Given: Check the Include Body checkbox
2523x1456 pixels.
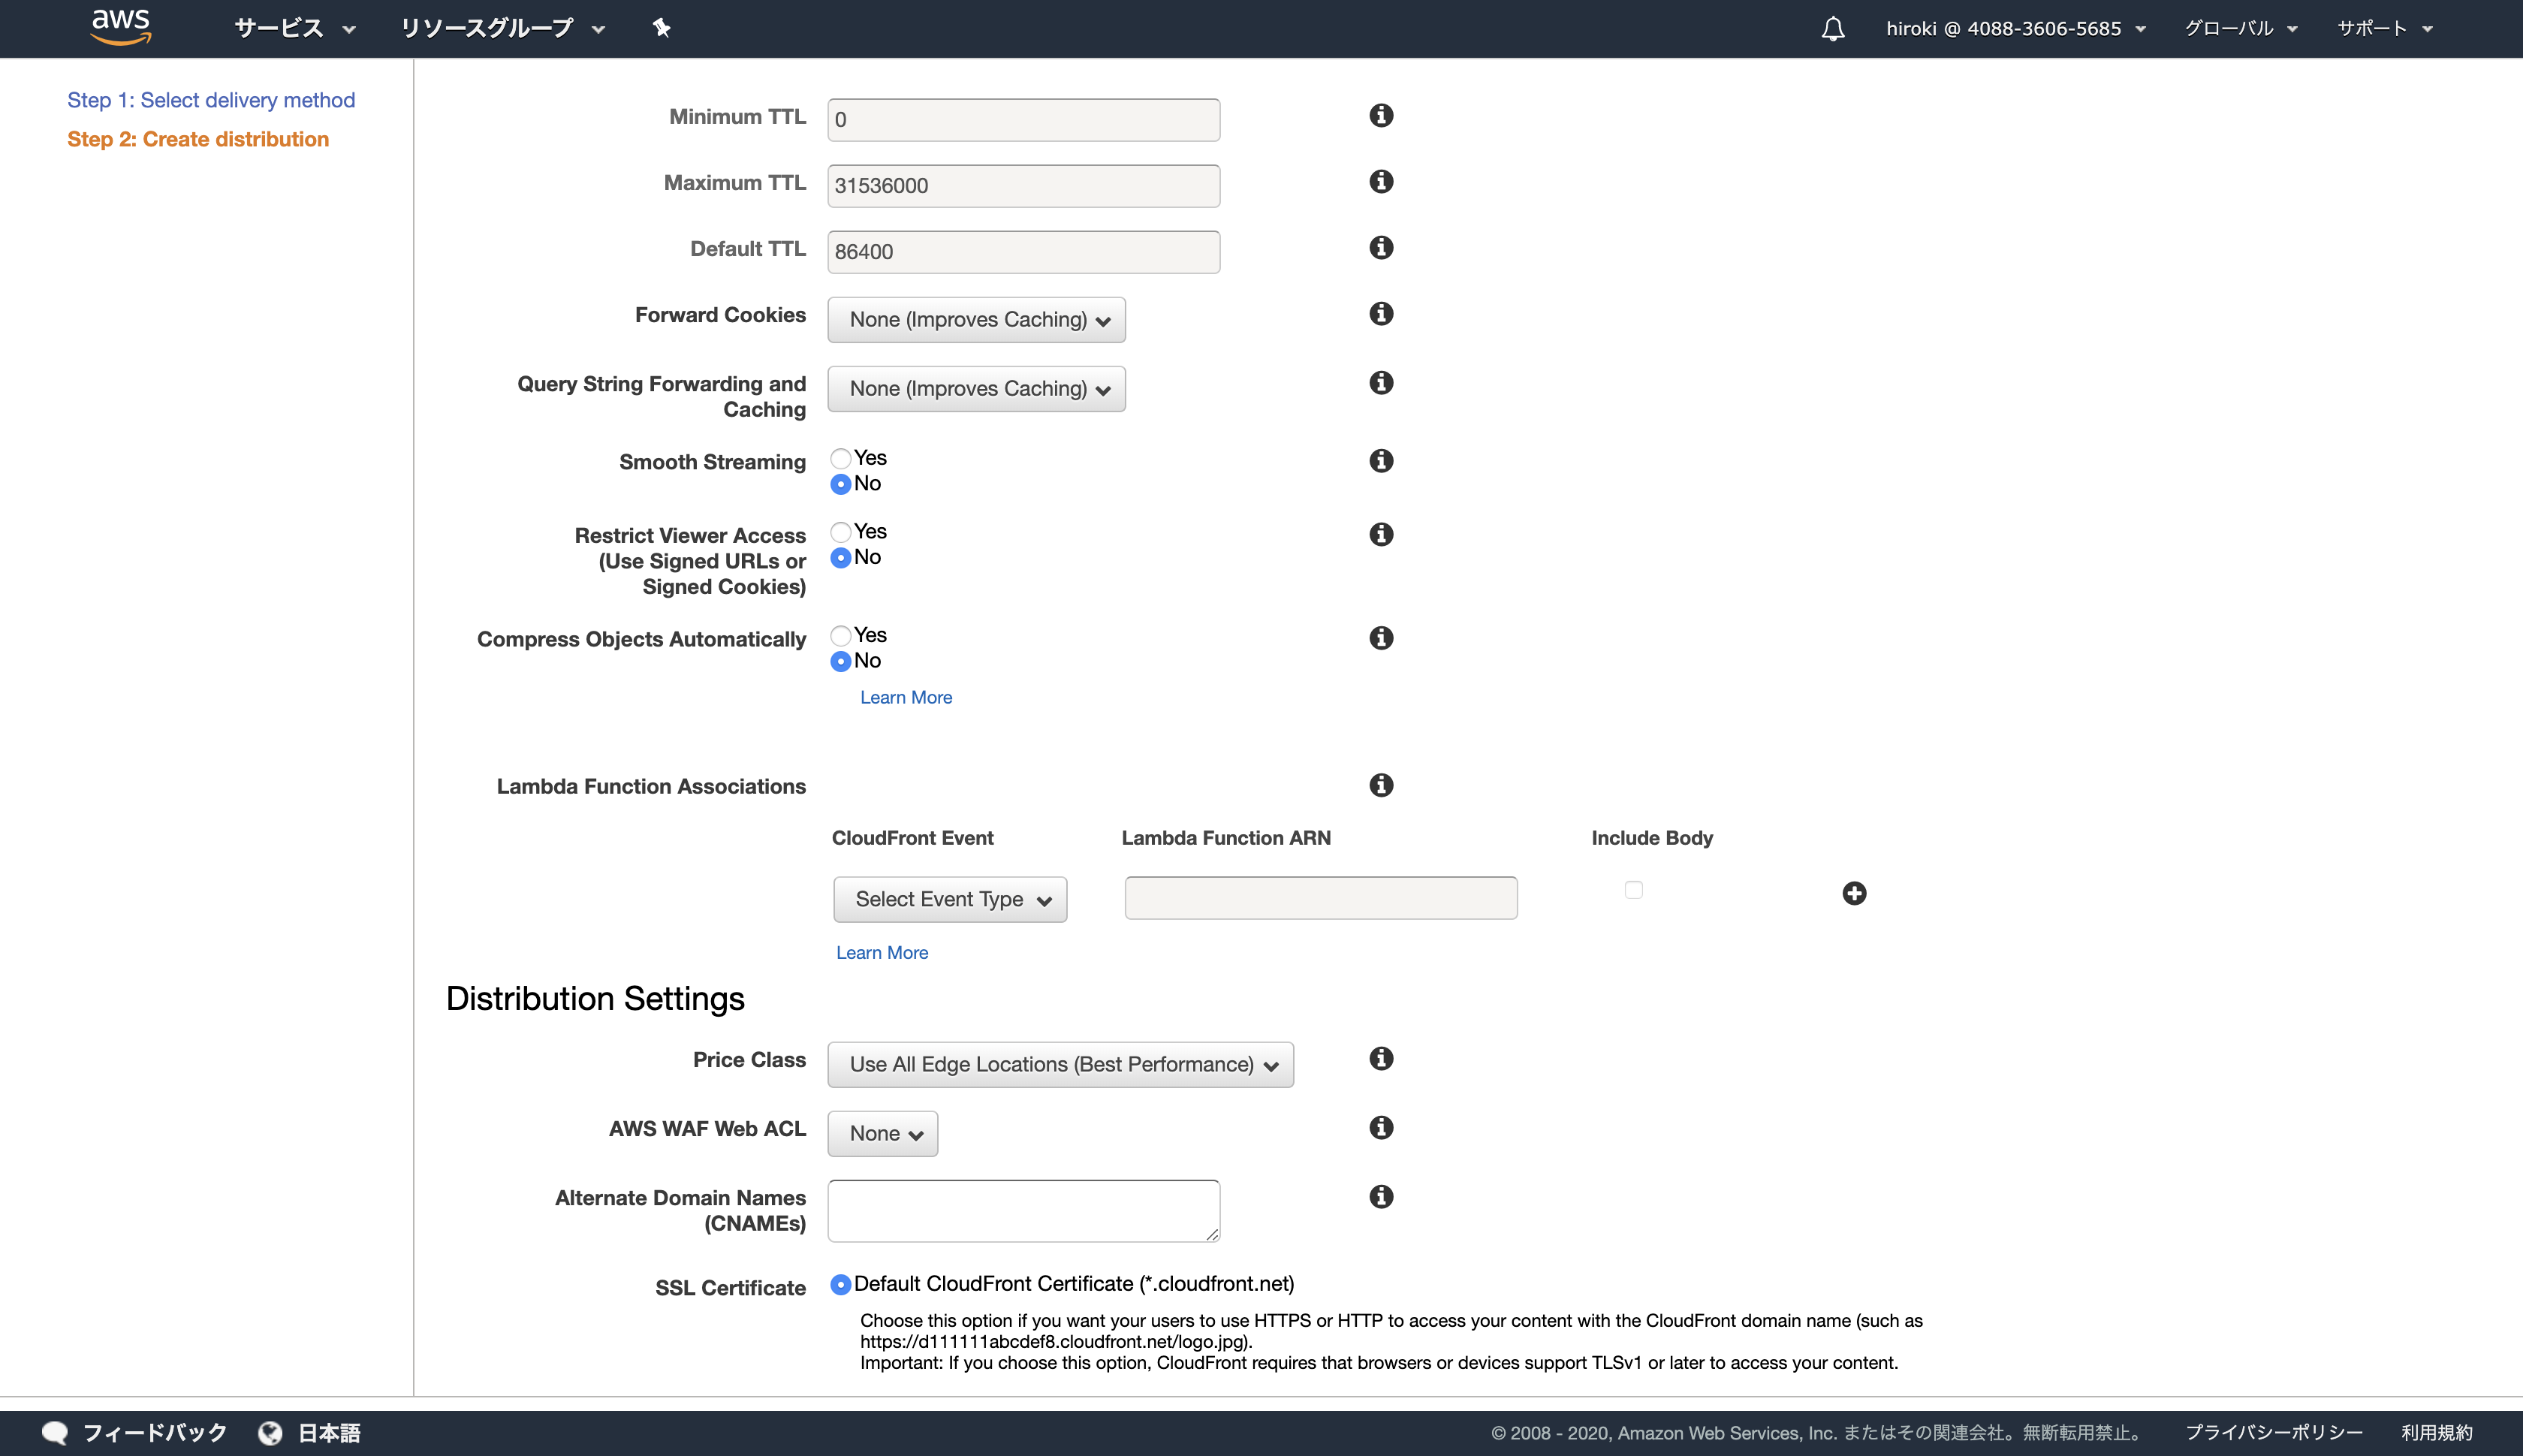Looking at the screenshot, I should (x=1633, y=889).
